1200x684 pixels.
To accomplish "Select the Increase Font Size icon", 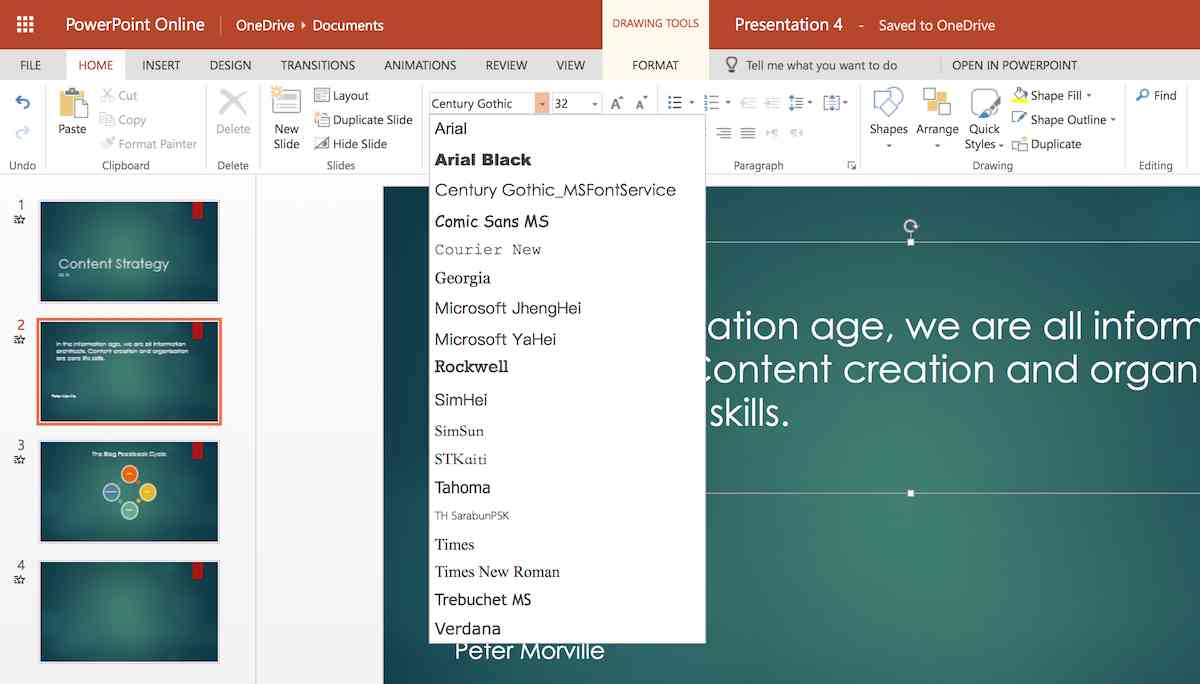I will click(616, 102).
